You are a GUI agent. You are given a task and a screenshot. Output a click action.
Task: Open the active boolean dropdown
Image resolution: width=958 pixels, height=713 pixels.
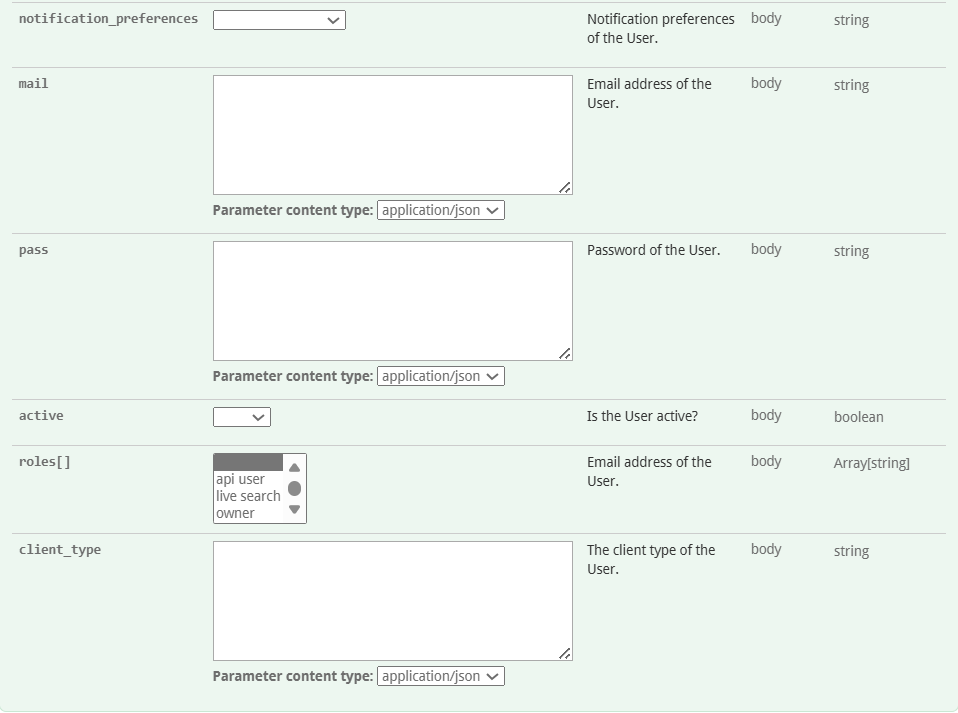242,417
